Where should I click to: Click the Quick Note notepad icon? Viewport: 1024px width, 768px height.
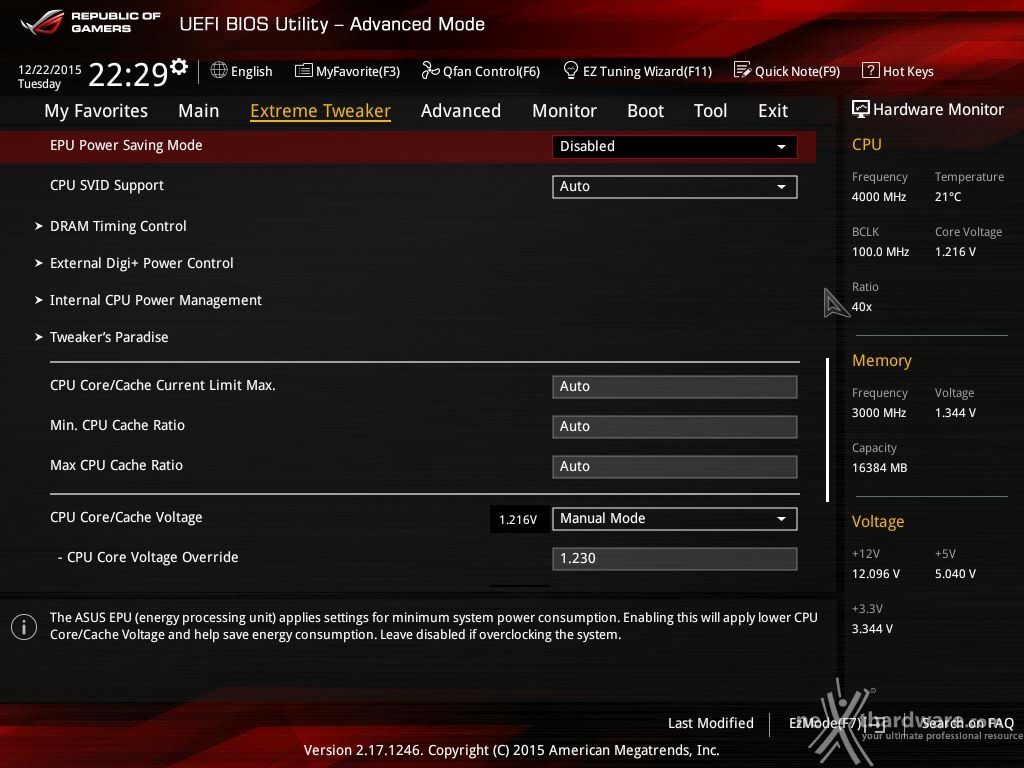[743, 70]
